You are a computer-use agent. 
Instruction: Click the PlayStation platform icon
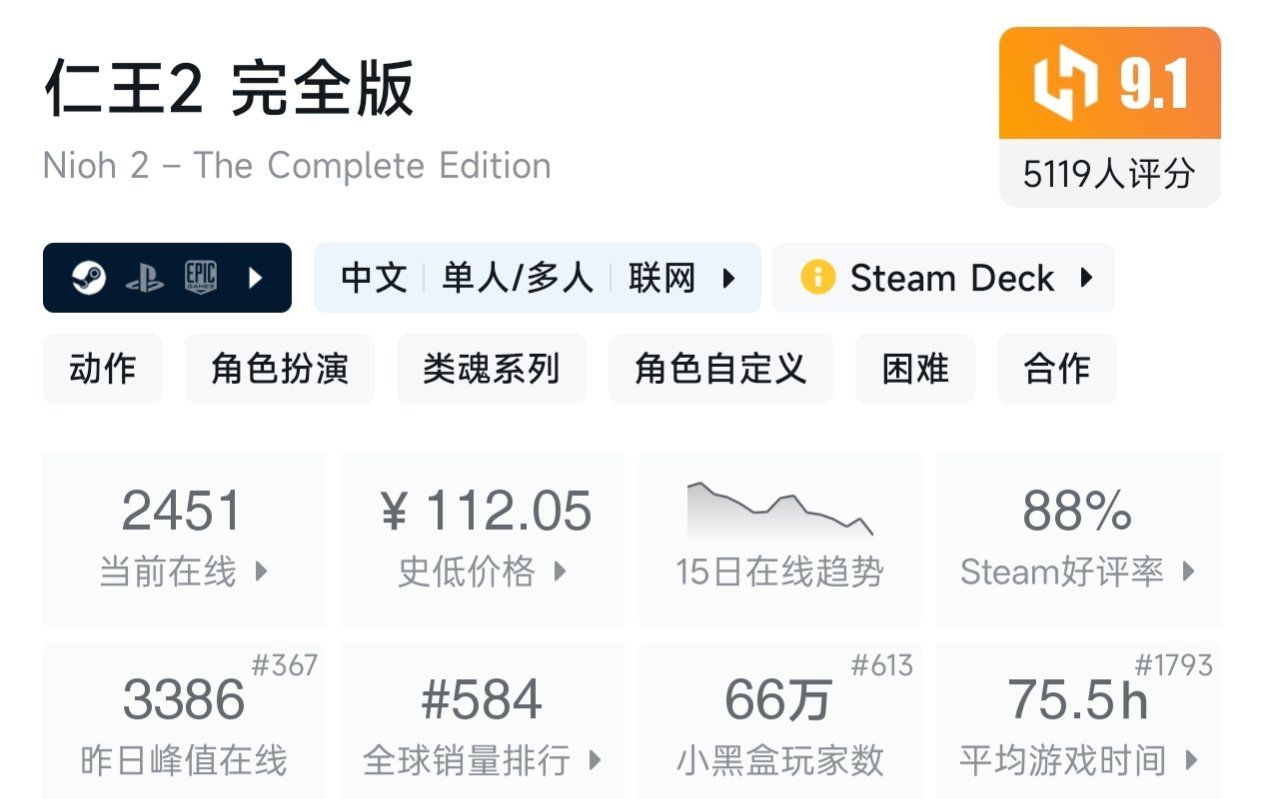pos(144,278)
